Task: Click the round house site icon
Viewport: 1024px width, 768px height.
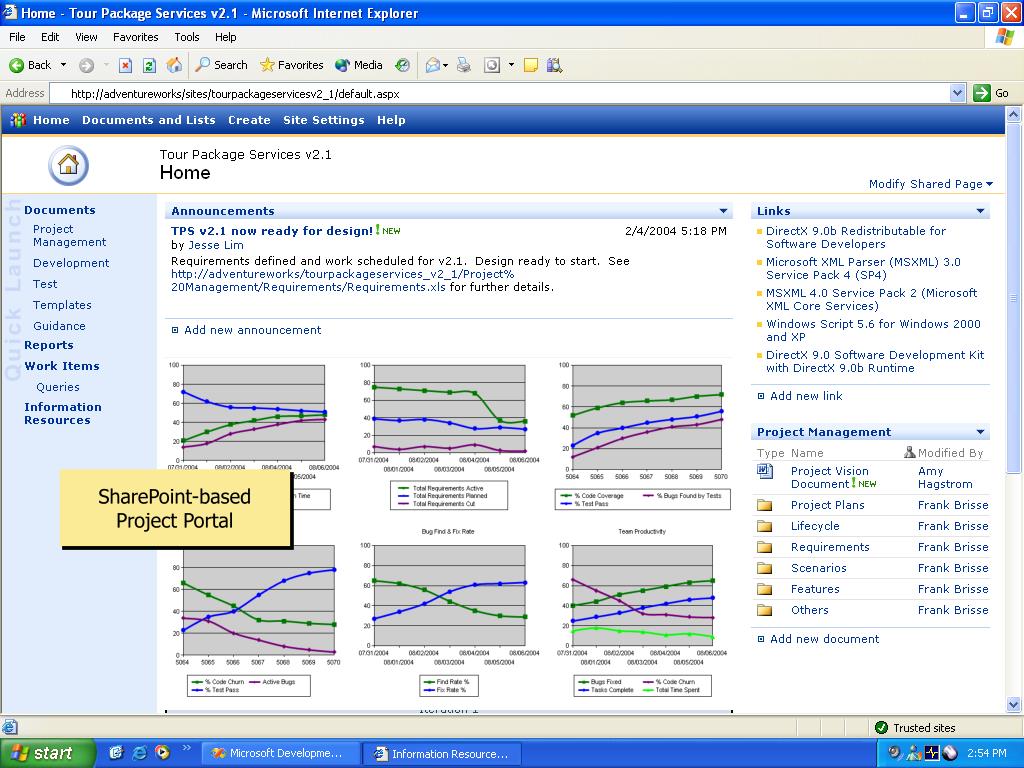Action: (x=68, y=165)
